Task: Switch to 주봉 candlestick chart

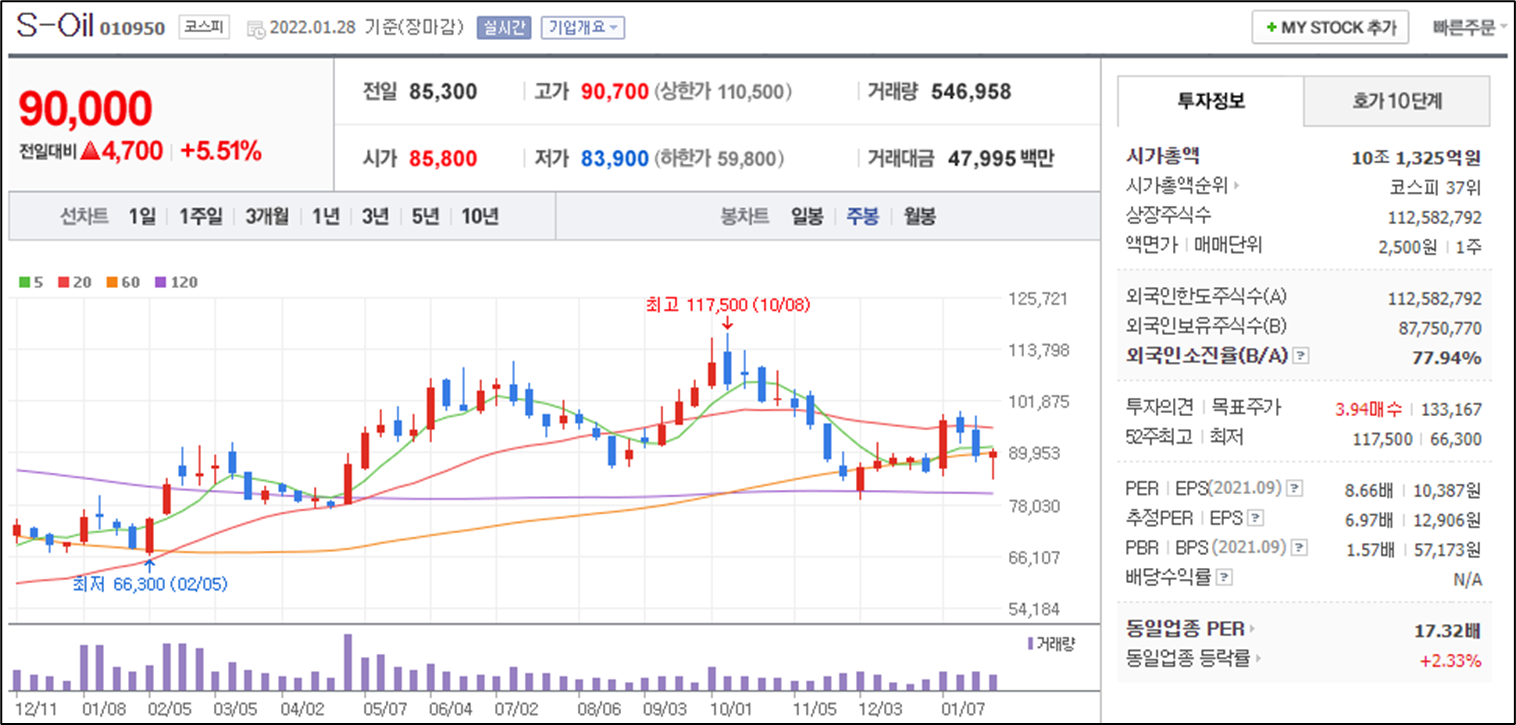Action: [863, 216]
